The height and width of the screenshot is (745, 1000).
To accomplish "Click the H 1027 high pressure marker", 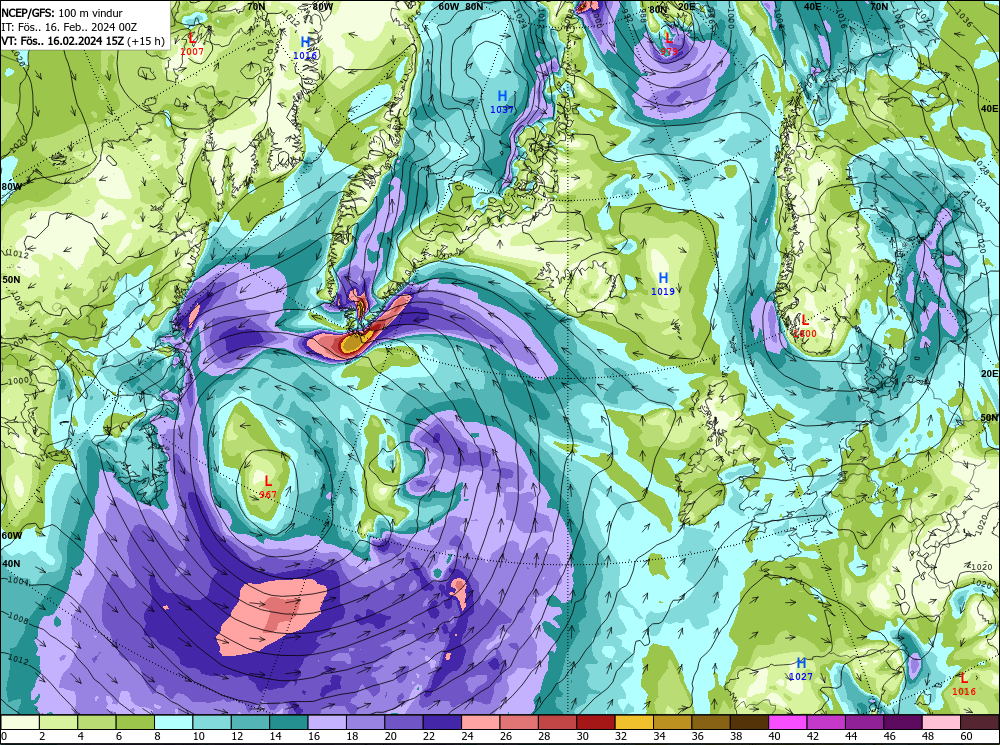I will point(800,669).
